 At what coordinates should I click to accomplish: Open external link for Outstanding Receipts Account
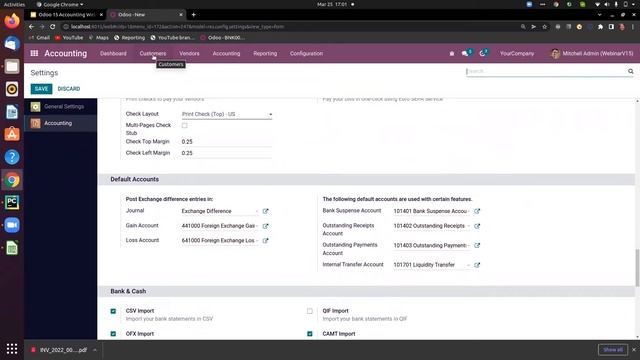[477, 226]
